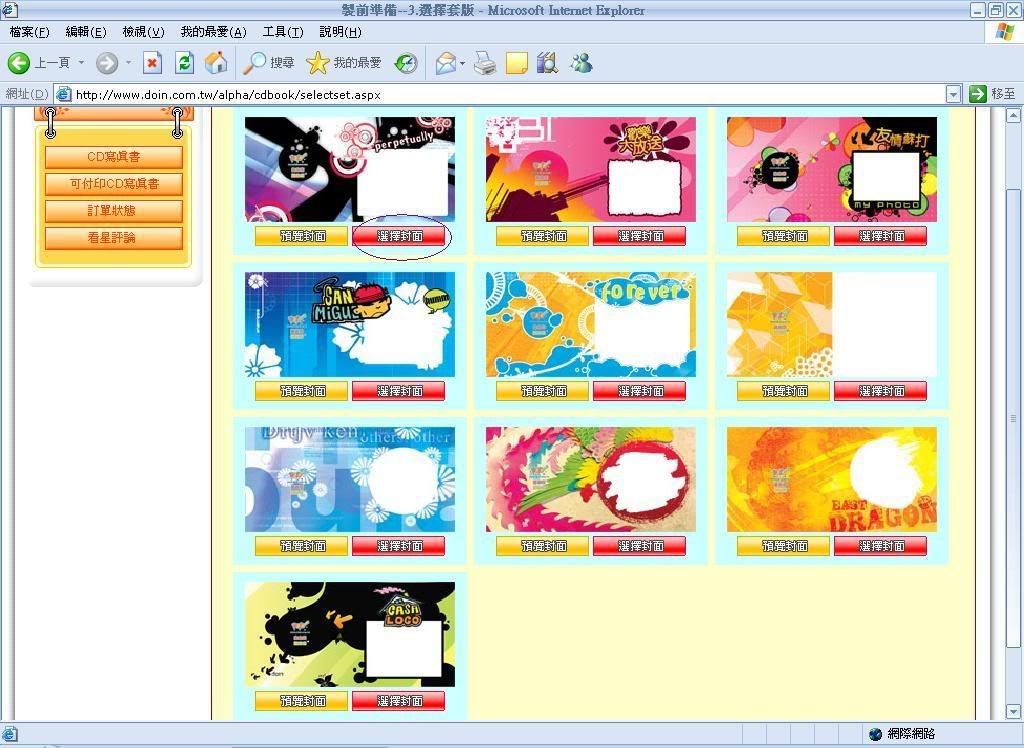Open the 檢視(V) menu
Screen dimensions: 1024x748
click(143, 32)
